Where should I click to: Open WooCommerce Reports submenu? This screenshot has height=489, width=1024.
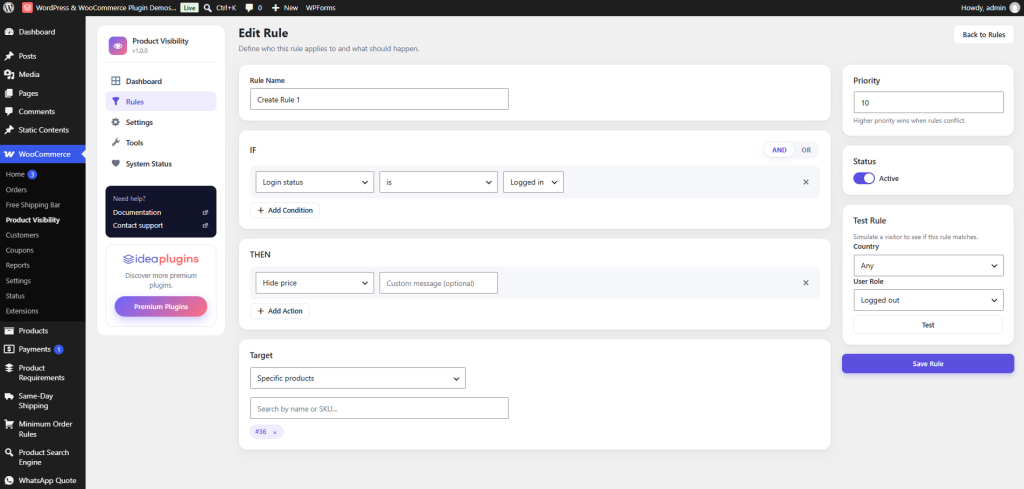[x=18, y=265]
